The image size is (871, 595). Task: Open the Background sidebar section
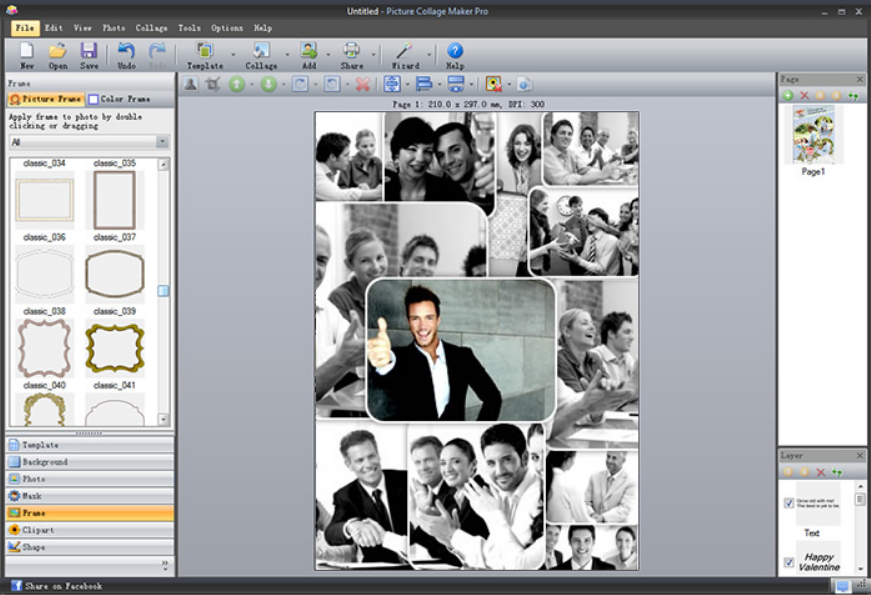pos(90,462)
